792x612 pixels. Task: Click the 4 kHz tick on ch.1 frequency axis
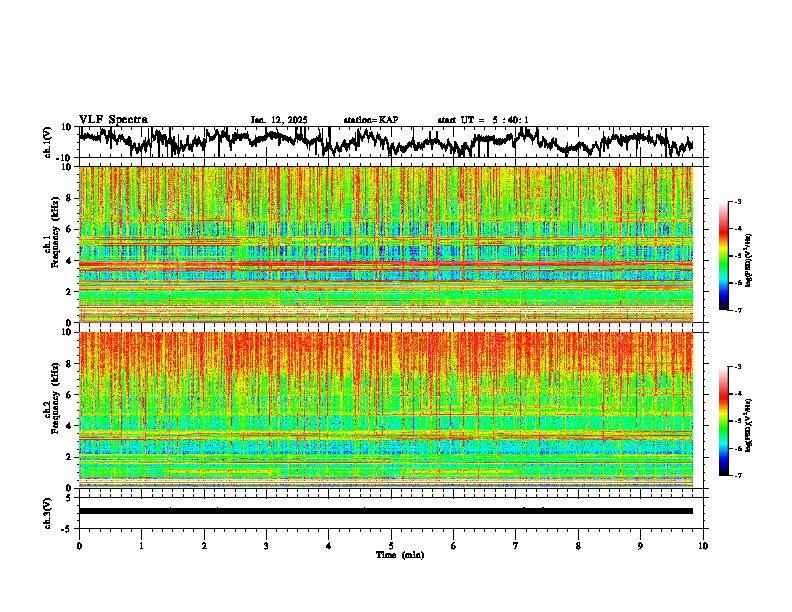pos(70,261)
